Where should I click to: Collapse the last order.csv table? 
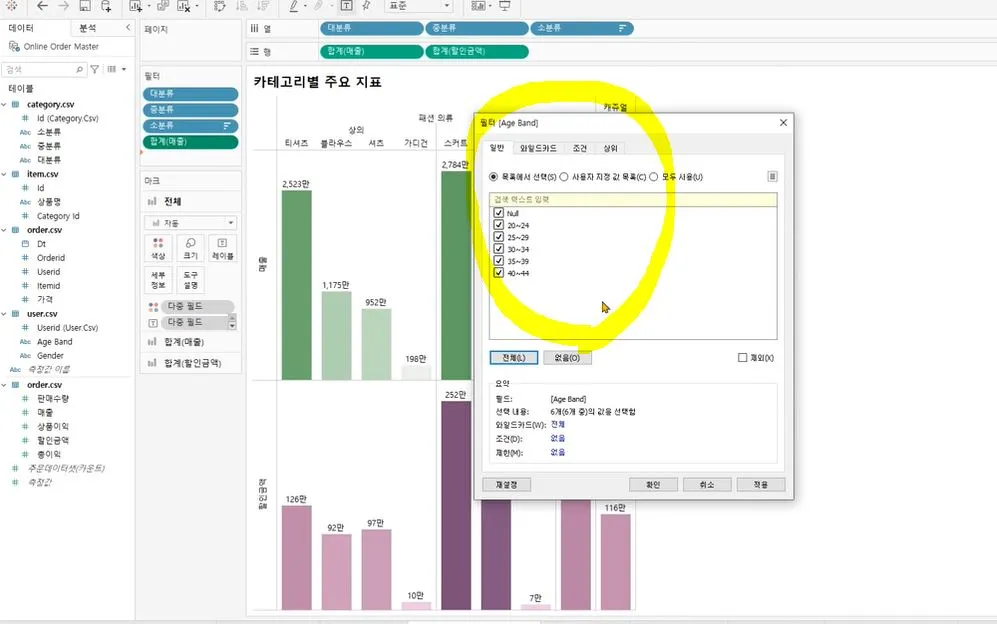click(4, 385)
